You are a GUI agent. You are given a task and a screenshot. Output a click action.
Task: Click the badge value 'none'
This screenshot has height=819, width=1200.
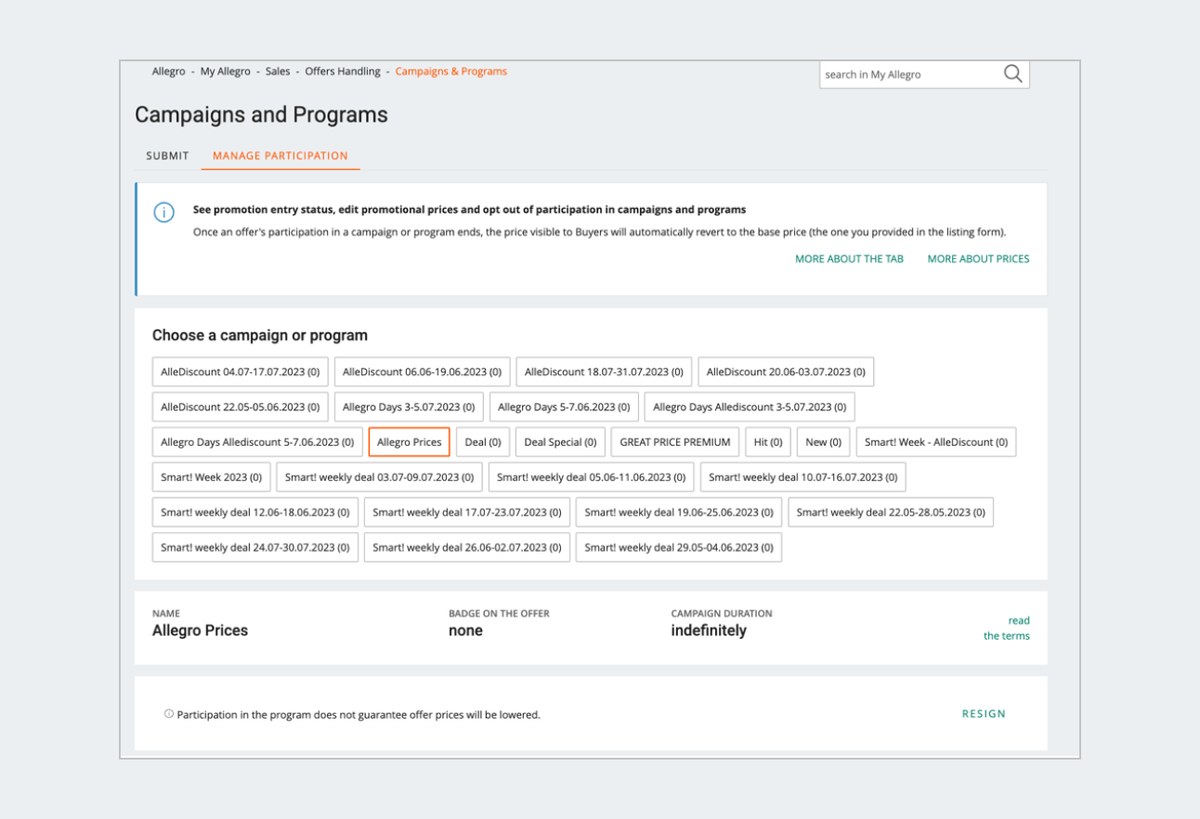coord(466,631)
